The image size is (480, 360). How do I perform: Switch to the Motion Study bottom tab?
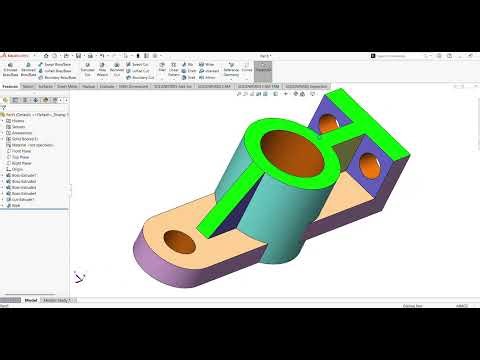click(x=56, y=300)
